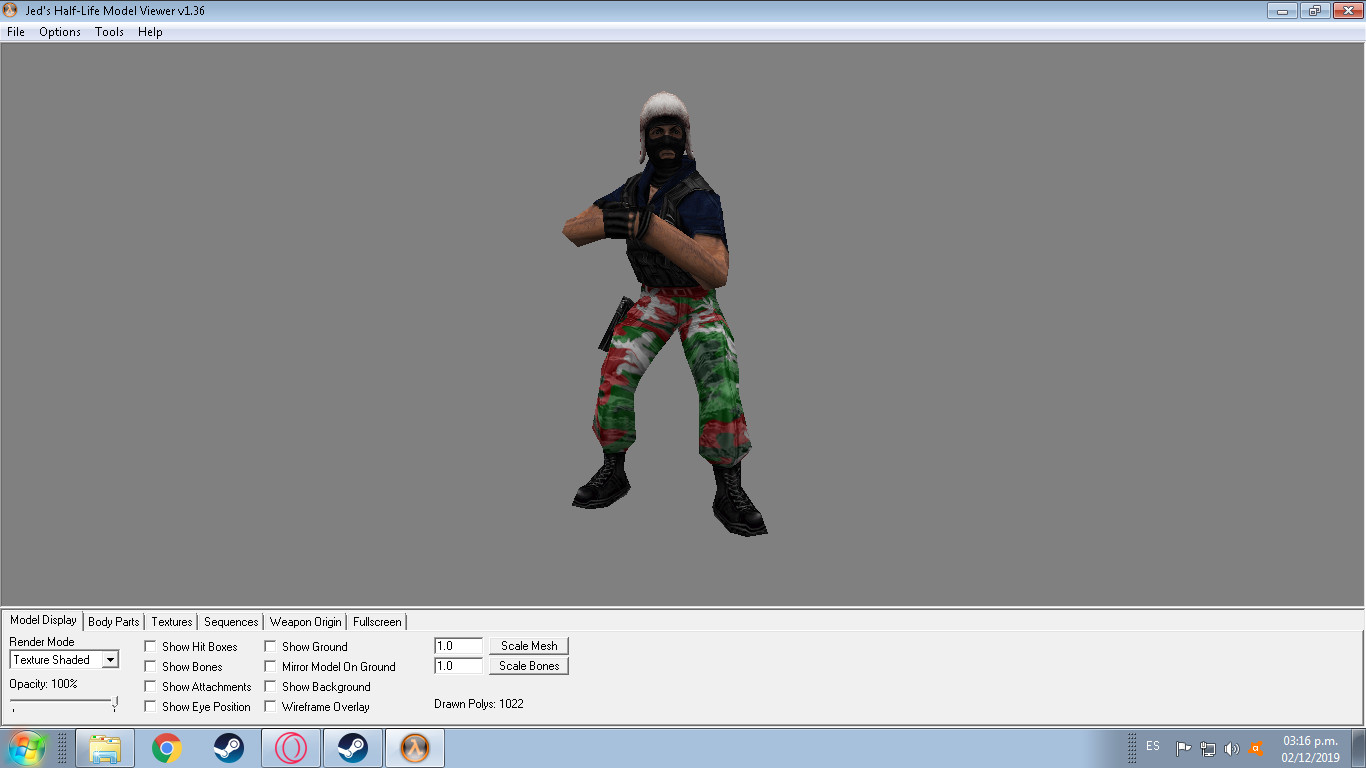The height and width of the screenshot is (768, 1366).
Task: Open first Steam taskbar icon
Action: pyautogui.click(x=229, y=748)
